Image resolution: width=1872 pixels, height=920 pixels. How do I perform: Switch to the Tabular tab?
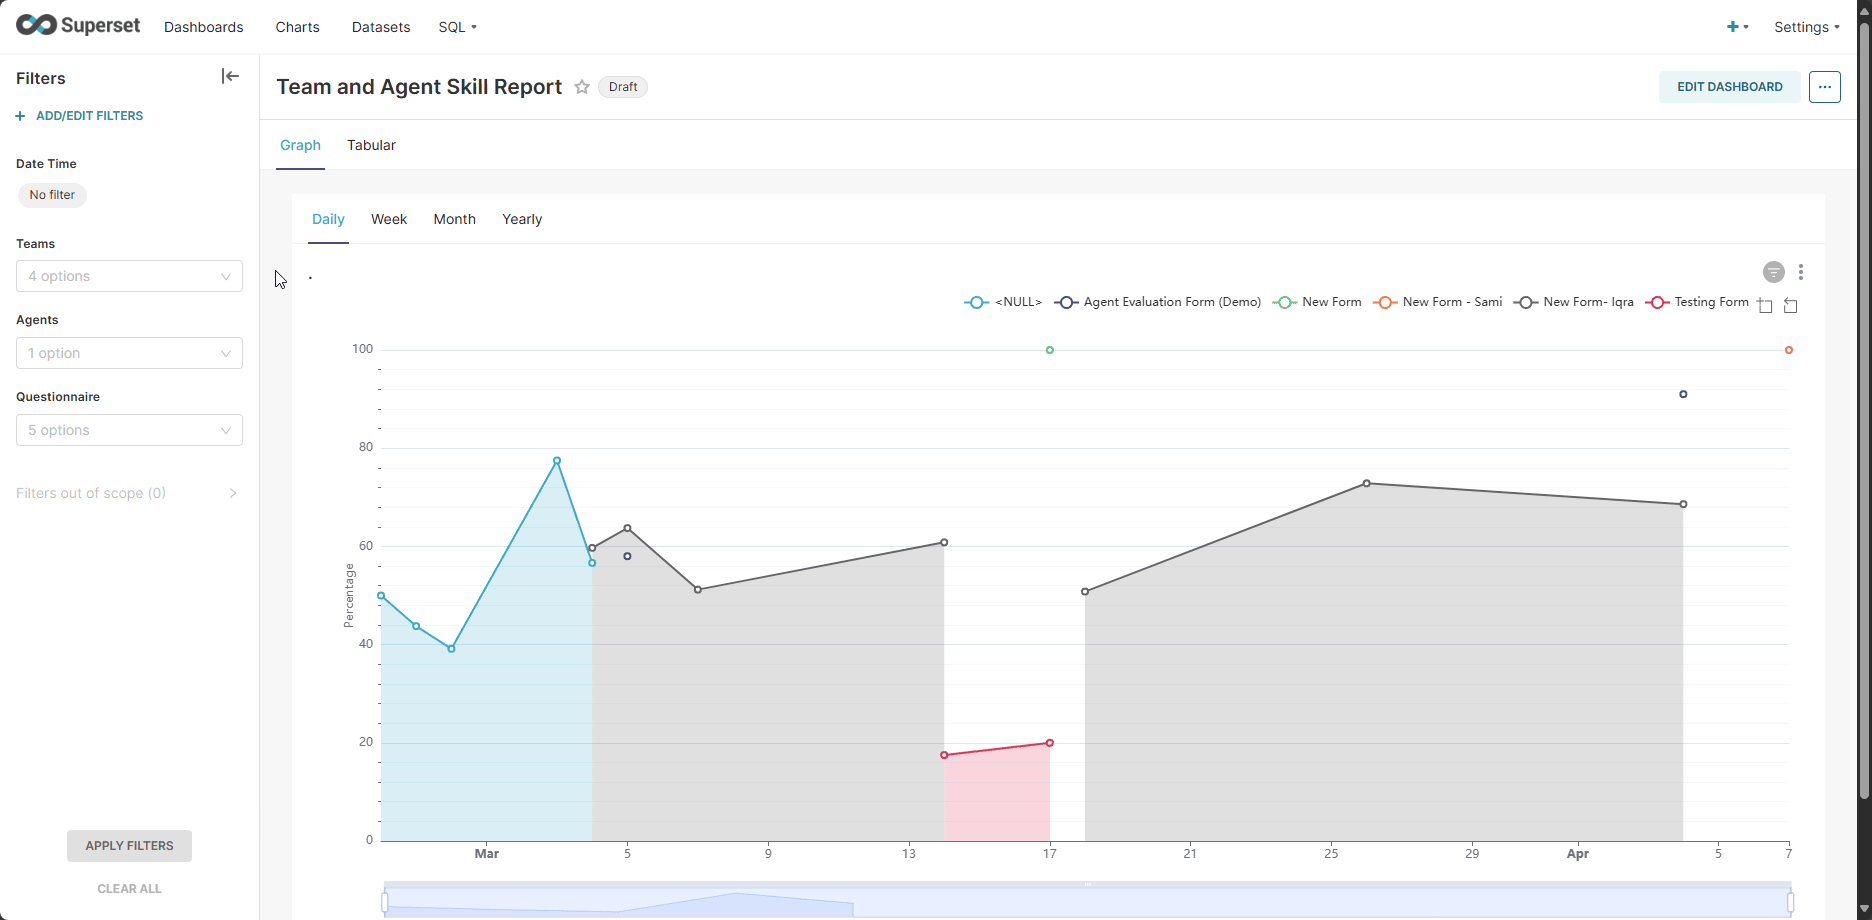pyautogui.click(x=371, y=145)
